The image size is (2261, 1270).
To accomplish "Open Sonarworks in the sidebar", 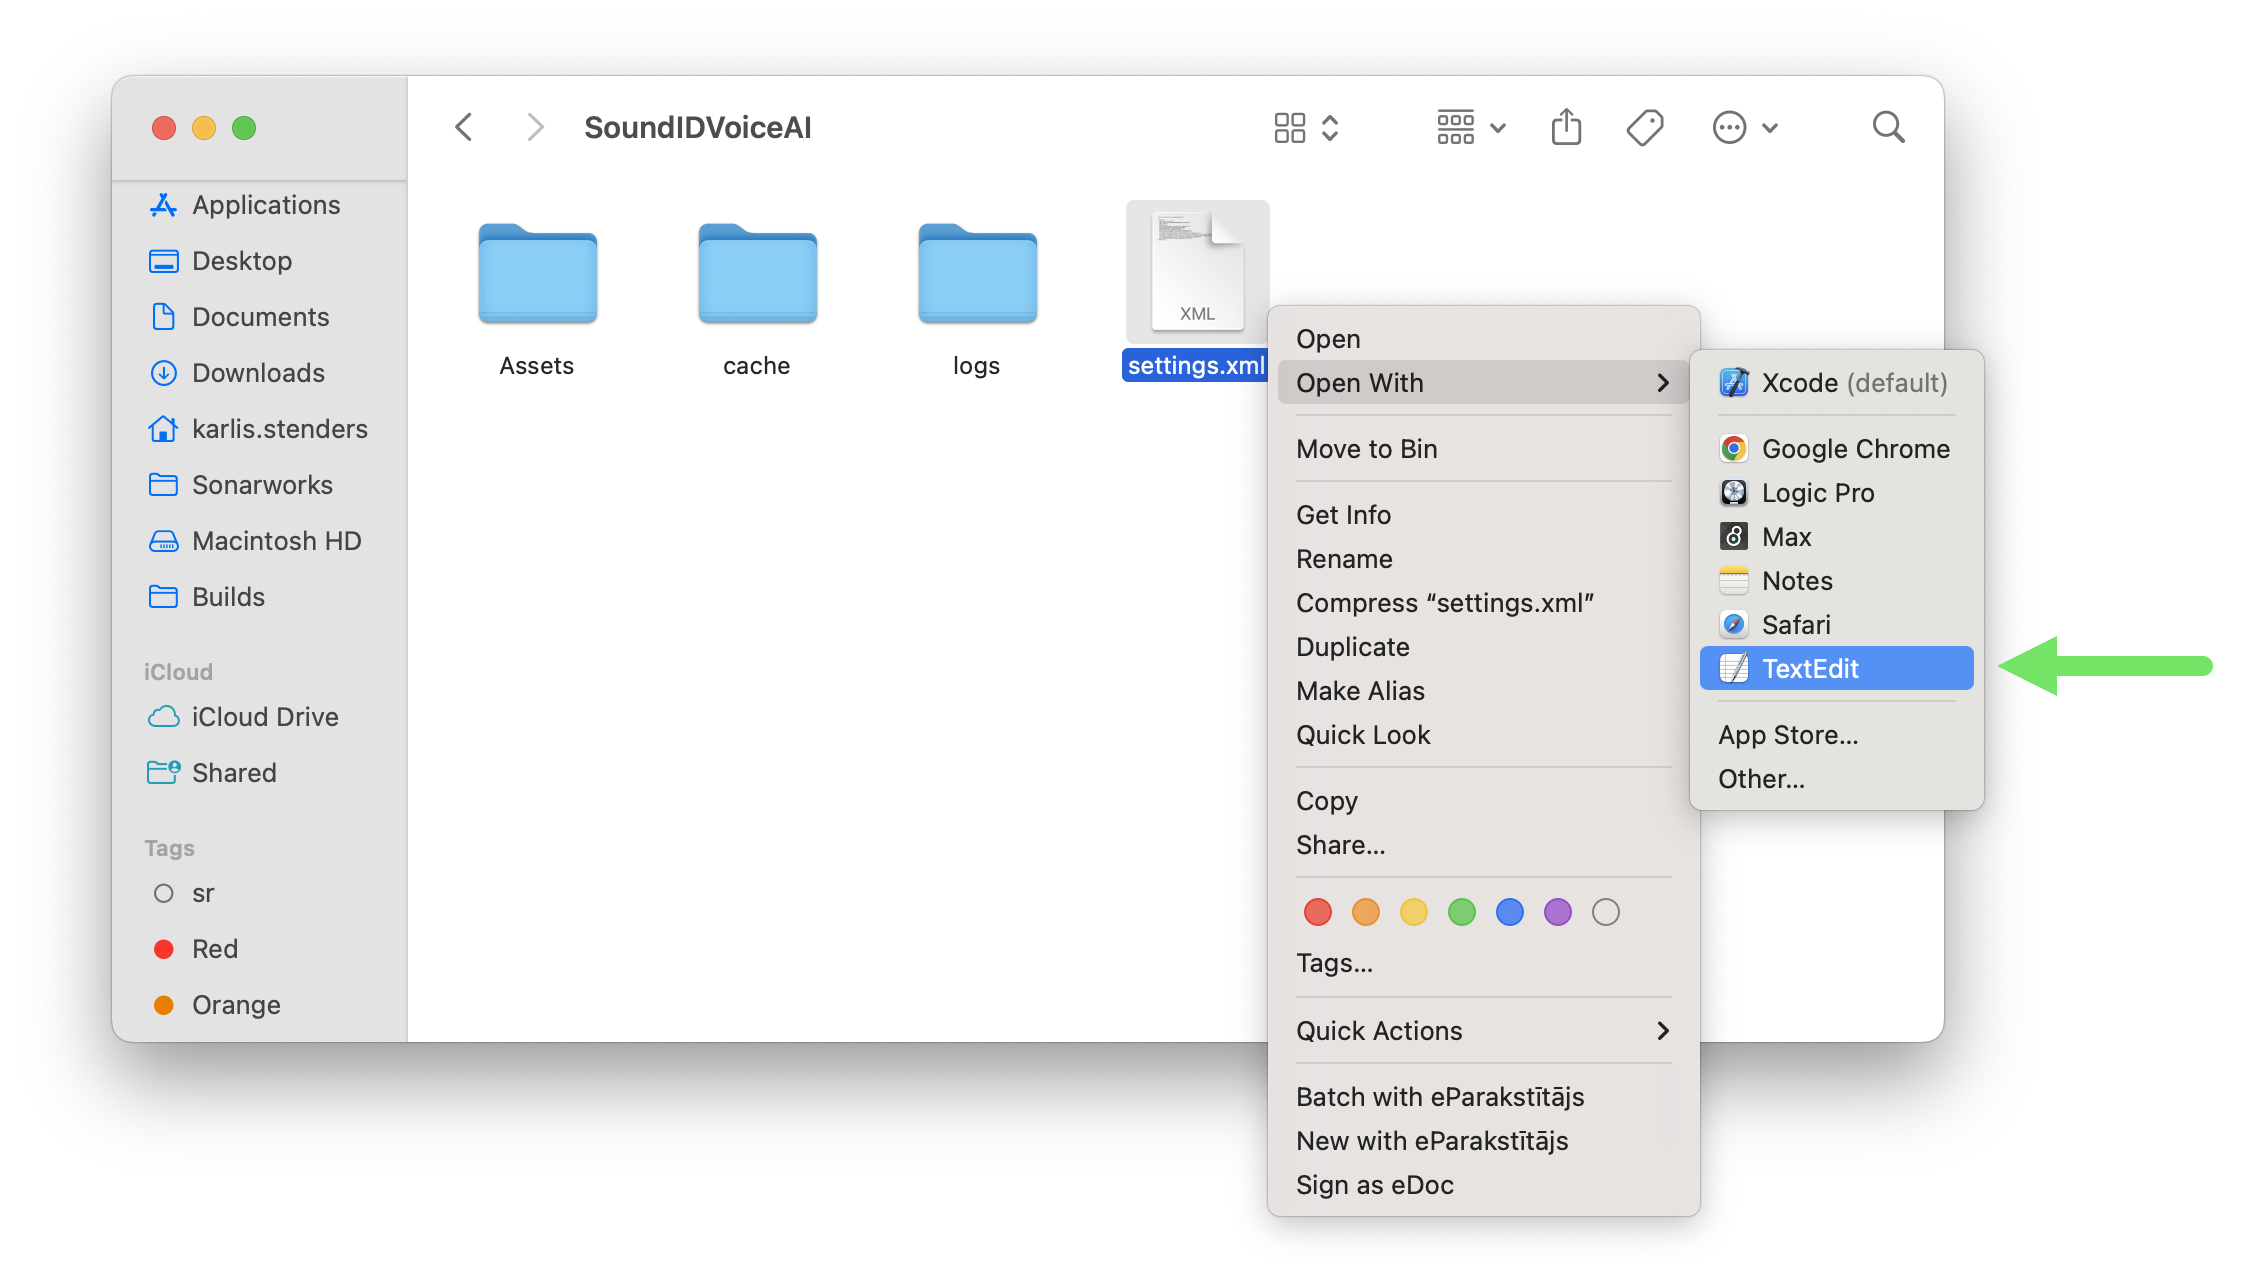I will click(260, 485).
